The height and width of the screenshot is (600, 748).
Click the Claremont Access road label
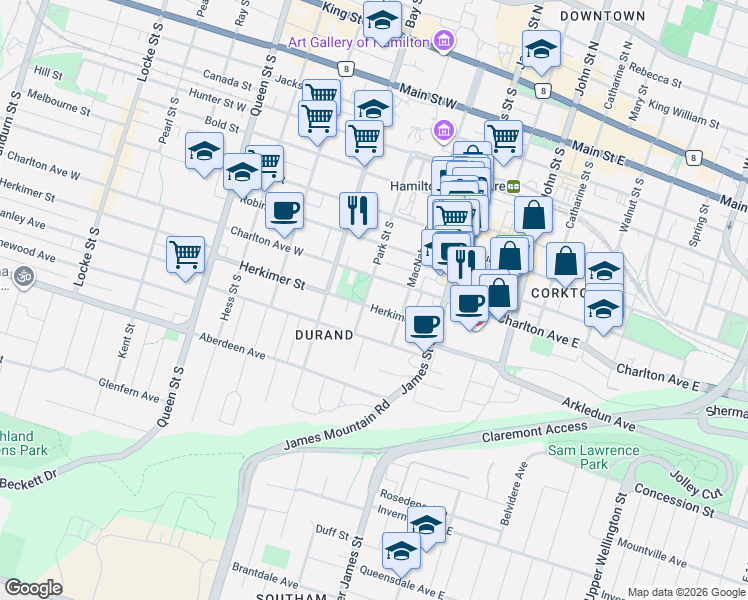click(534, 432)
